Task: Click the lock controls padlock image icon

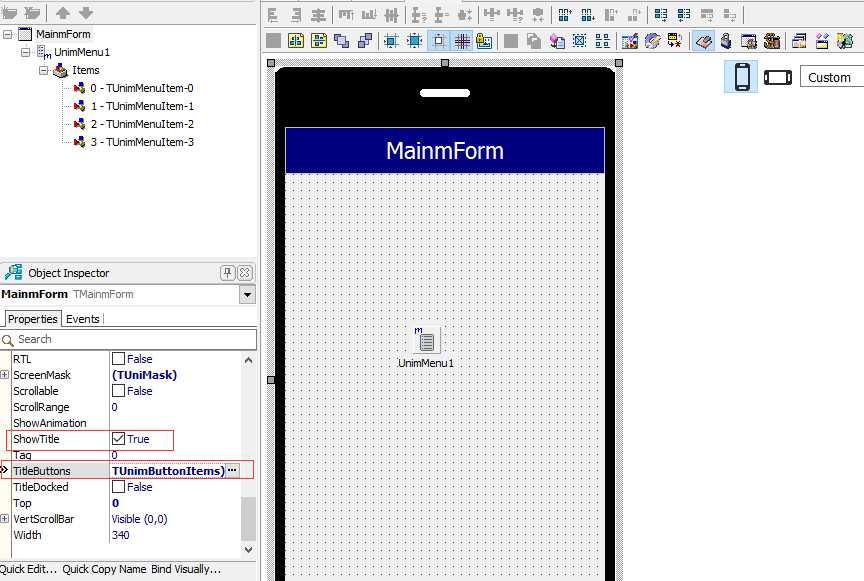Action: 484,41
